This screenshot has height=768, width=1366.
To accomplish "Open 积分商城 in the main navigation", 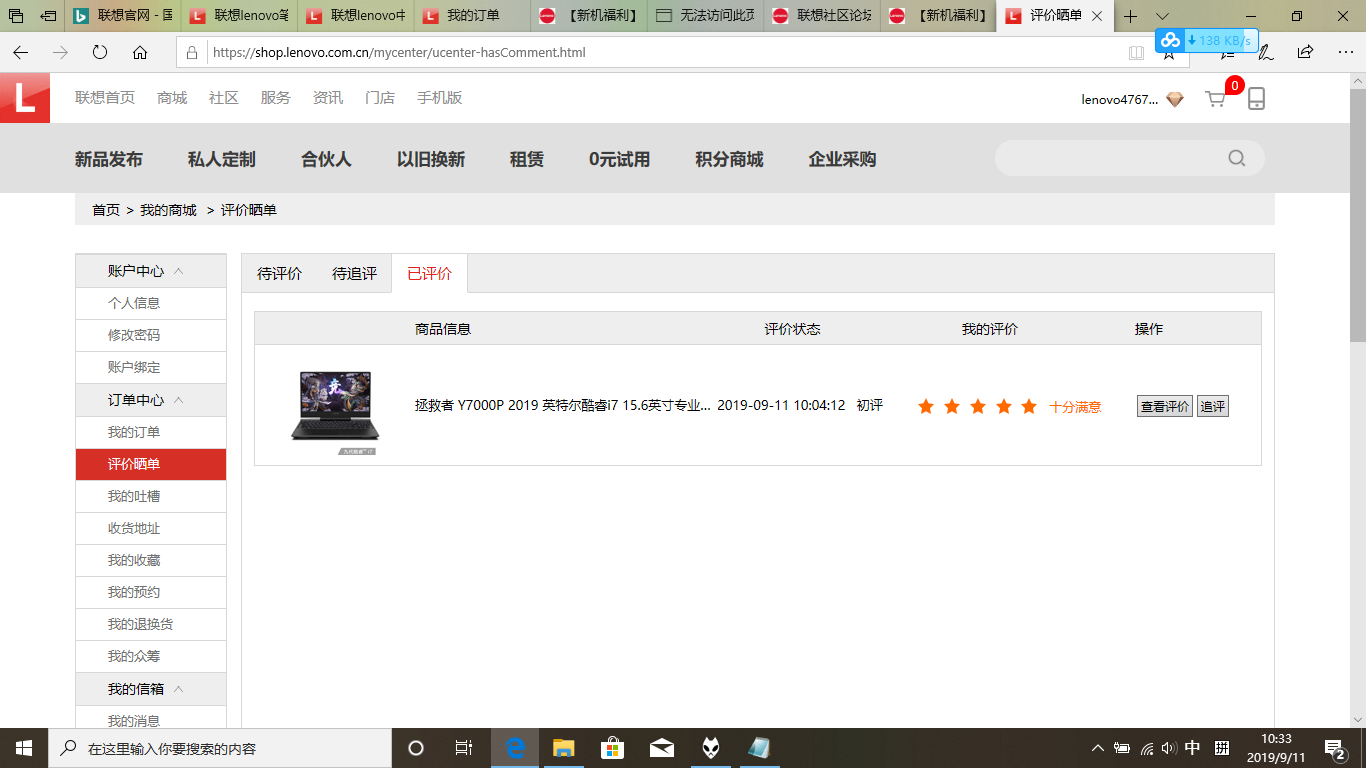I will [729, 159].
